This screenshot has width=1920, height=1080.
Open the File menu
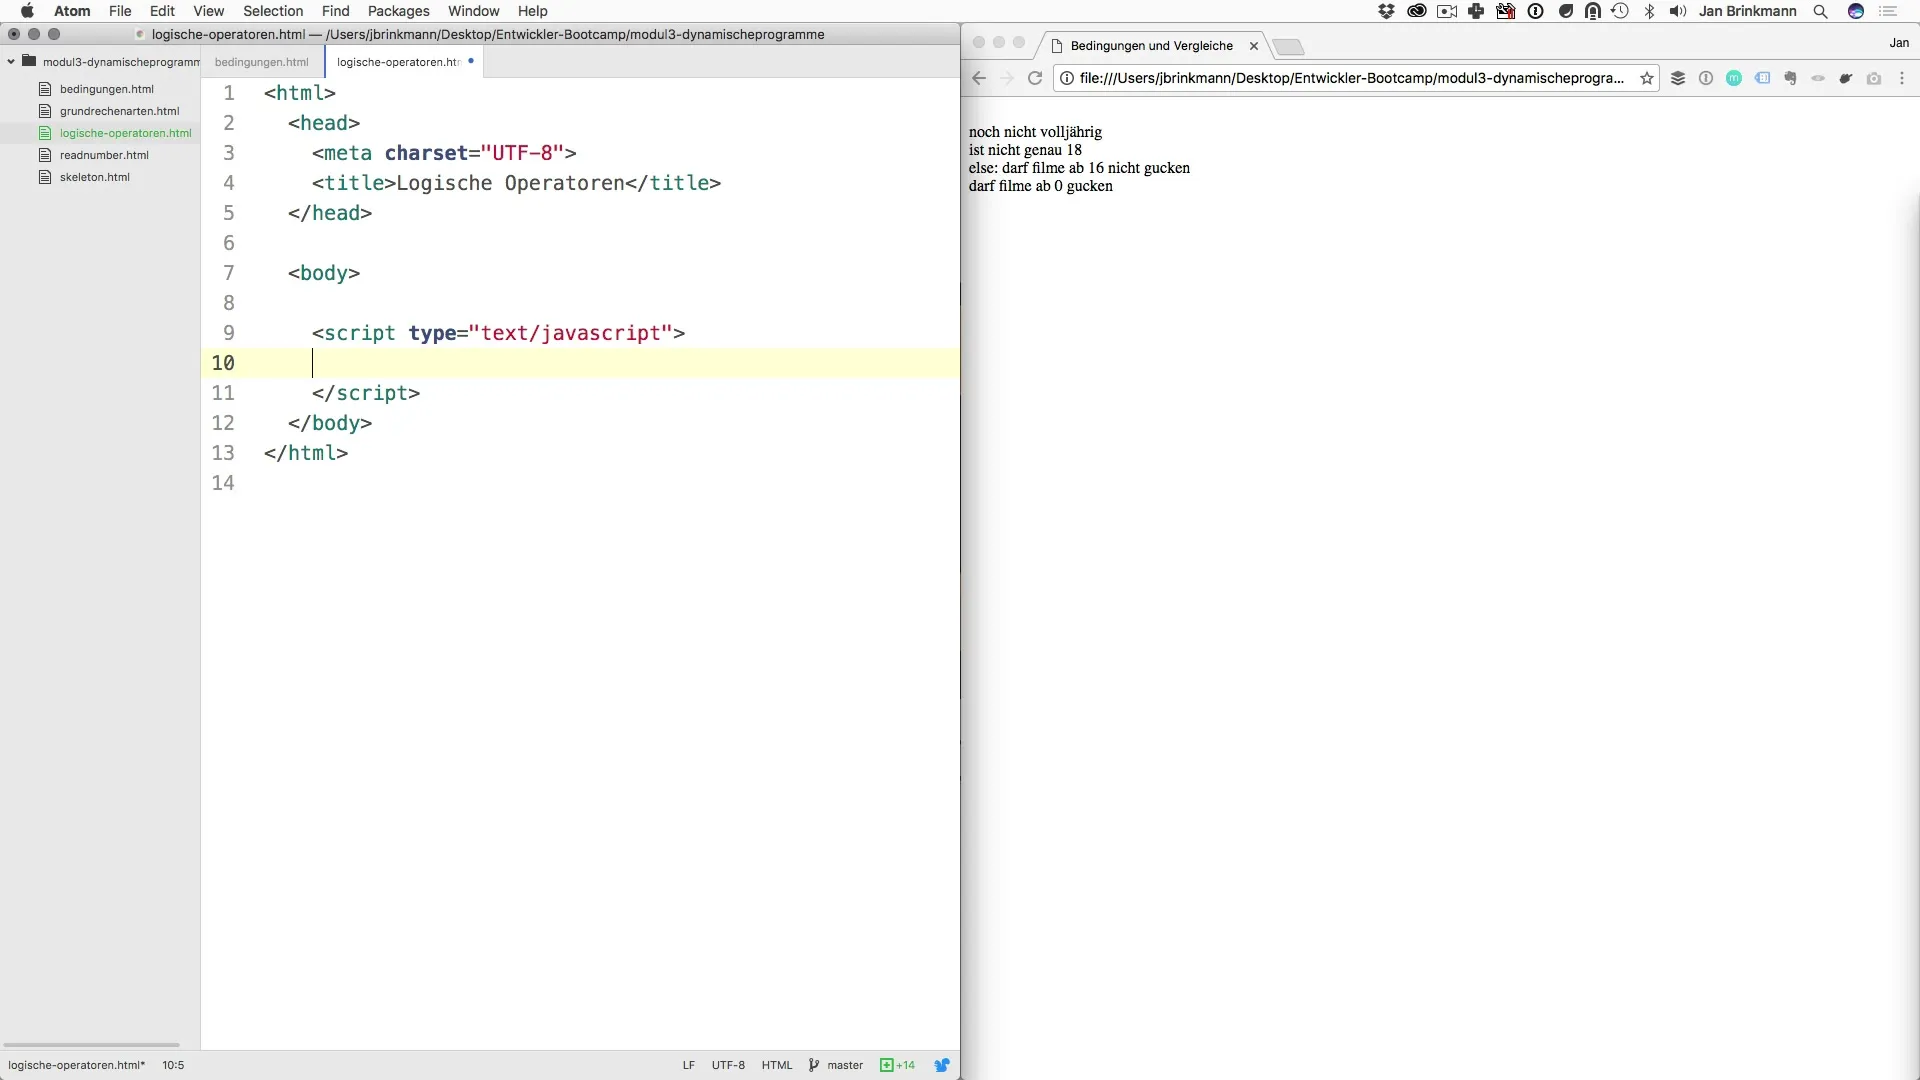[120, 11]
